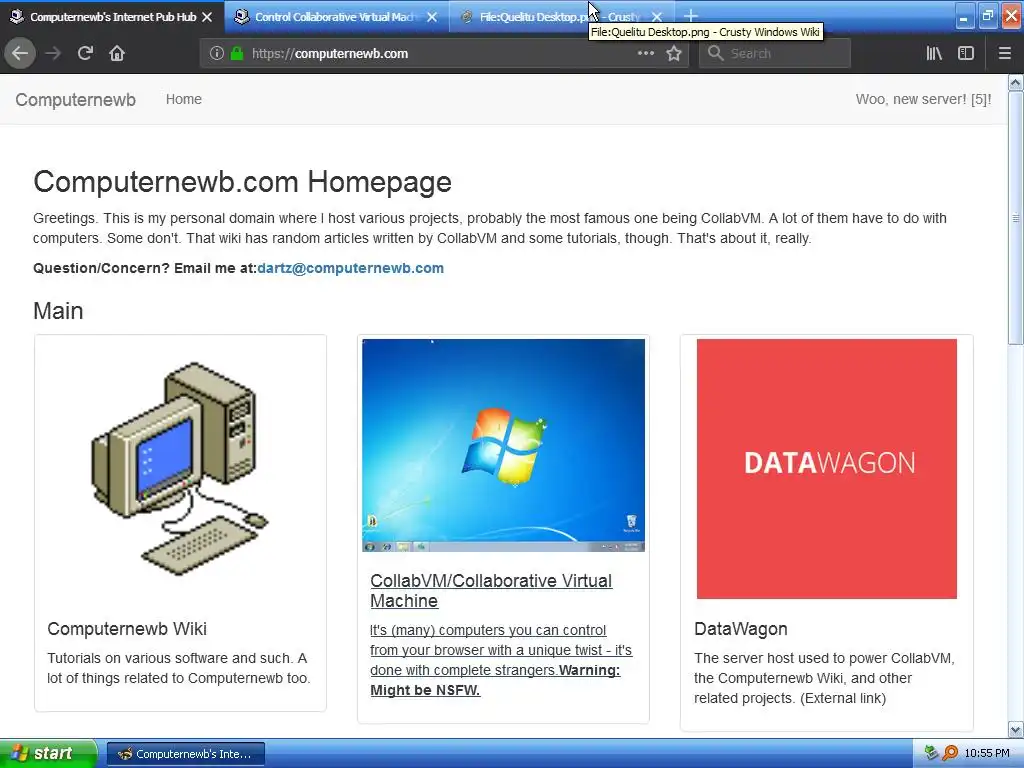Reload the page with the refresh icon
The width and height of the screenshot is (1024, 768).
(x=86, y=54)
